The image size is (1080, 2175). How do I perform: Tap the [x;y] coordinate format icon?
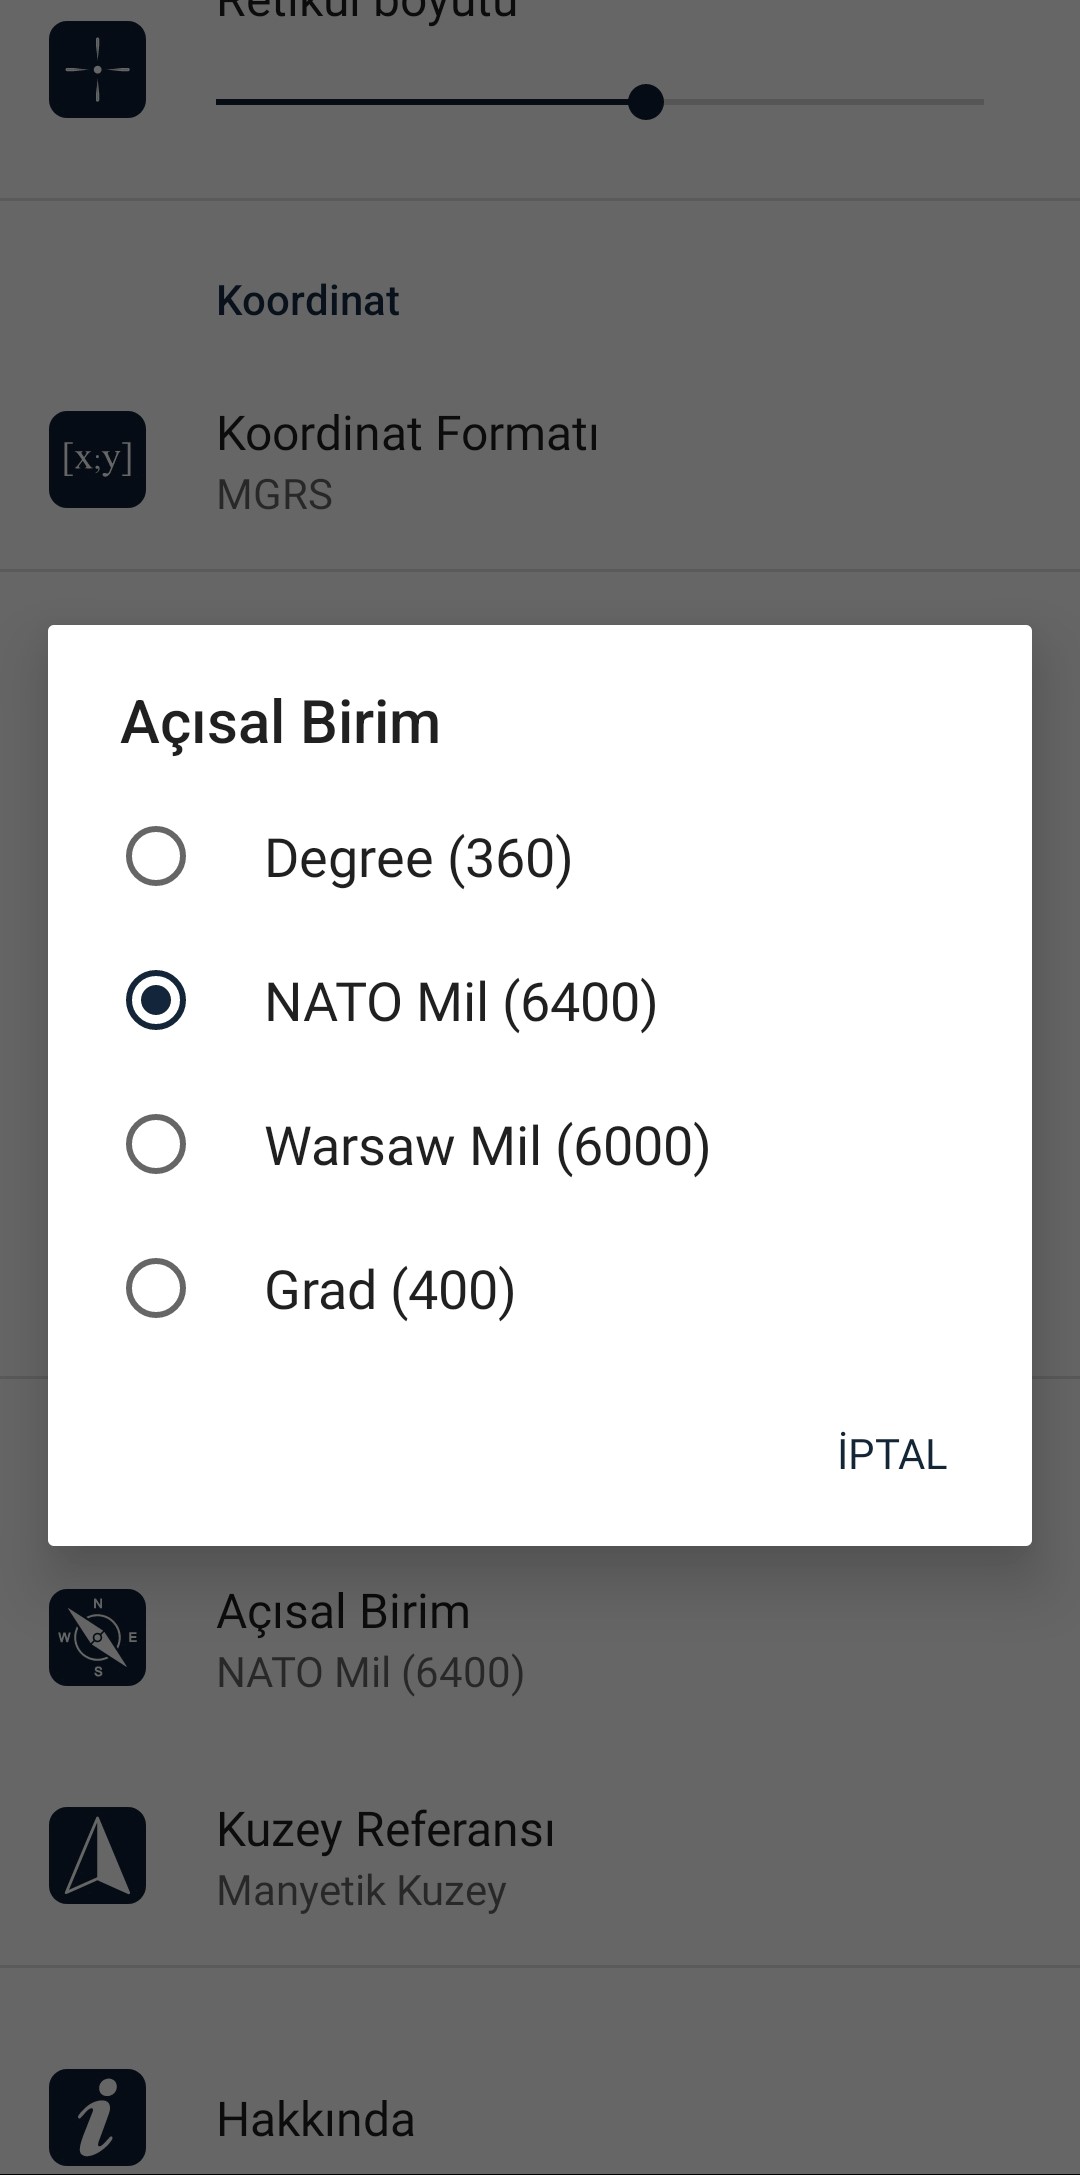pyautogui.click(x=97, y=459)
